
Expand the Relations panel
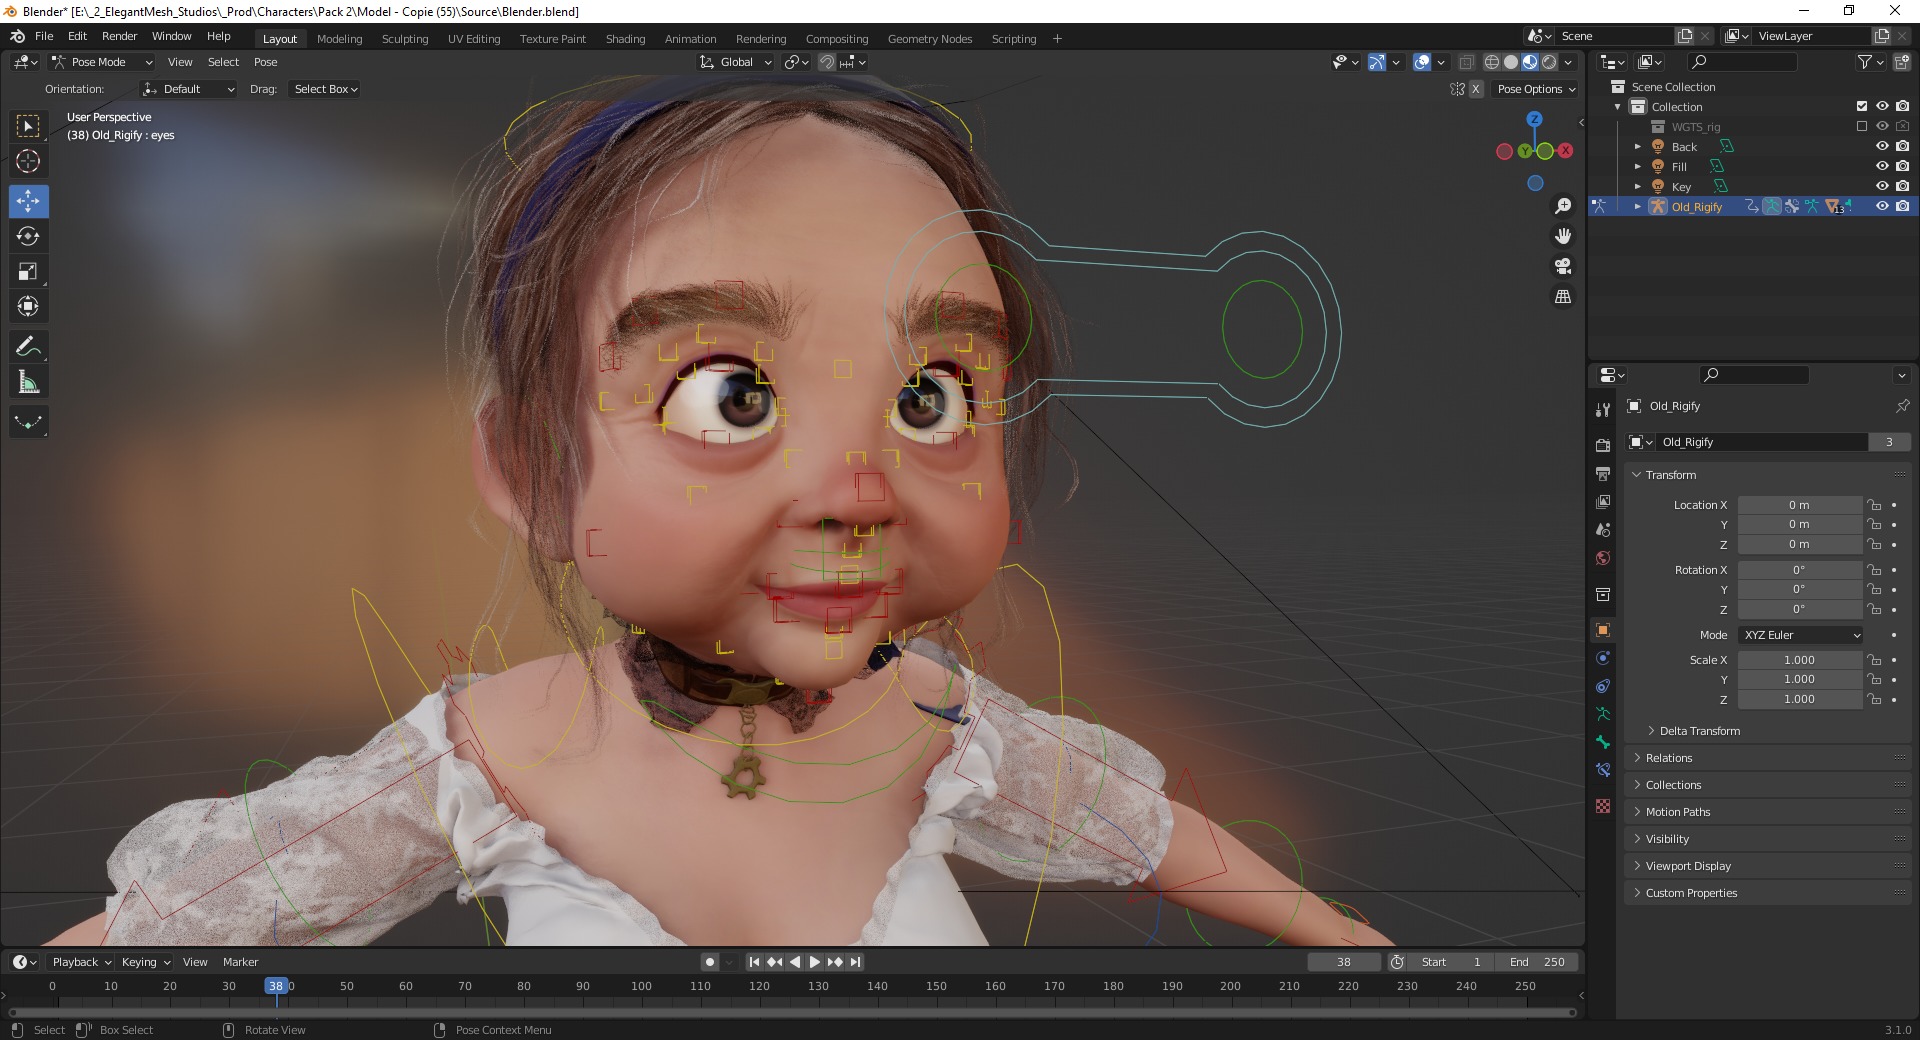click(1768, 758)
